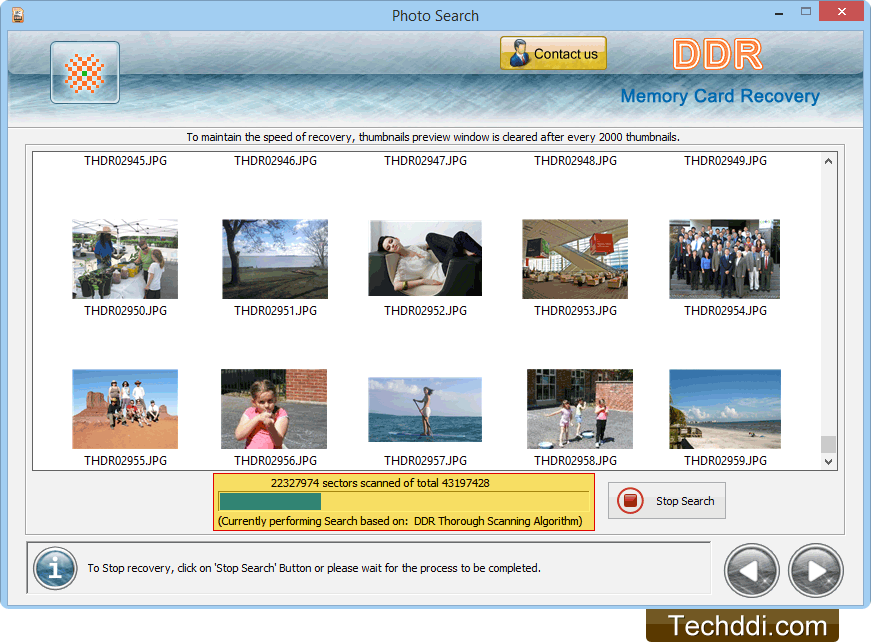Click the Contact us person icon

tap(518, 52)
